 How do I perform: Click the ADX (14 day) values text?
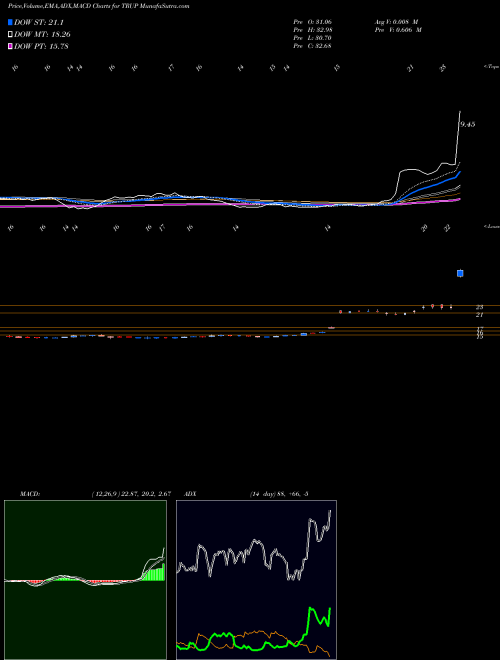pyautogui.click(x=279, y=494)
